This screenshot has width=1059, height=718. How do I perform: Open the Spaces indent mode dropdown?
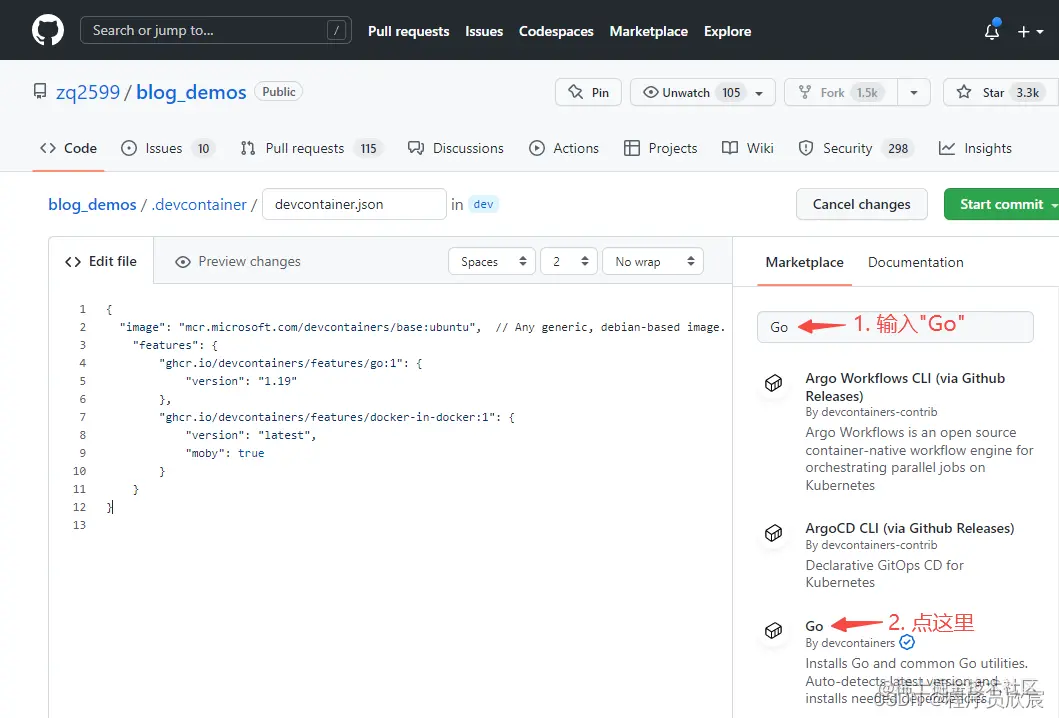[492, 261]
